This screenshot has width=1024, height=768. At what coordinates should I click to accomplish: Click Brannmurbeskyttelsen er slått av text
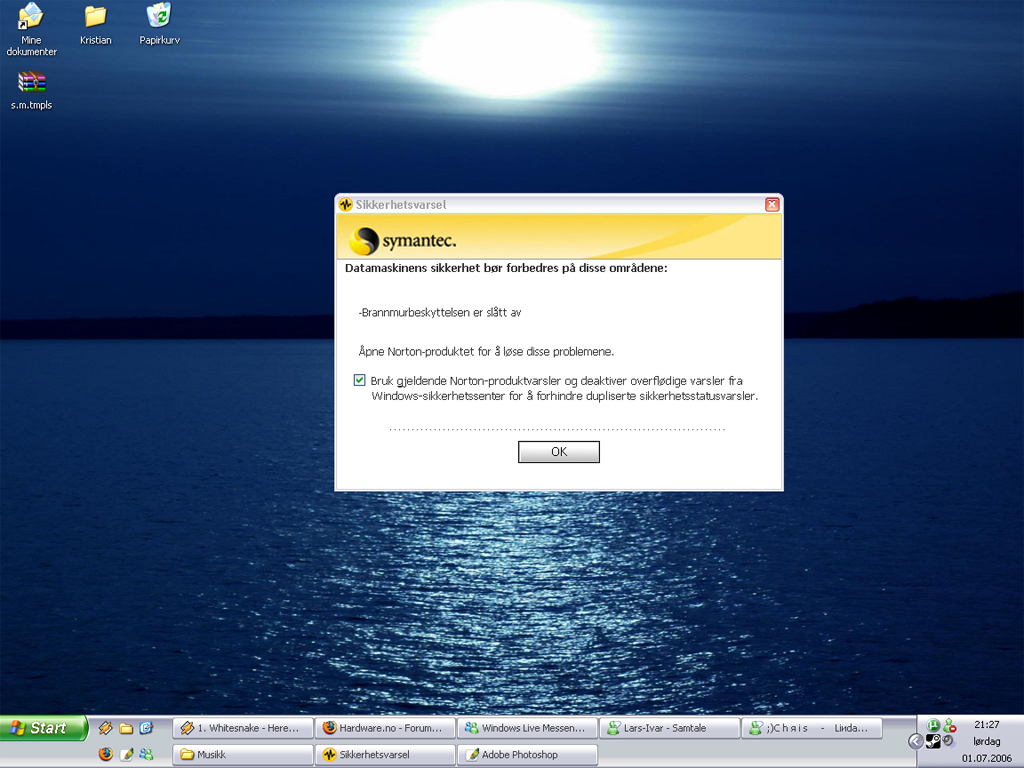click(440, 312)
